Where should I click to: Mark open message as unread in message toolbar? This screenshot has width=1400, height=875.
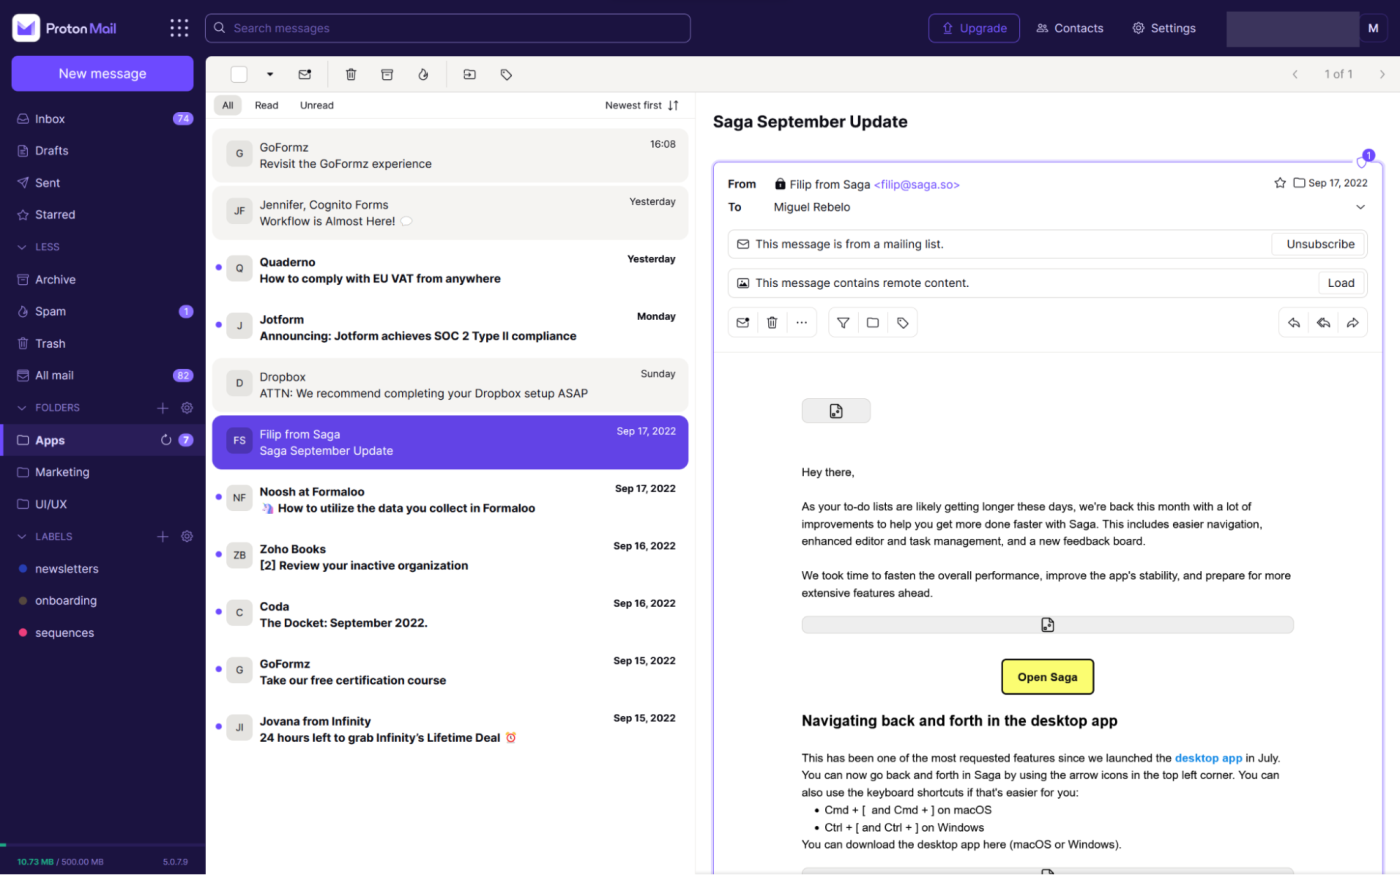tap(743, 322)
